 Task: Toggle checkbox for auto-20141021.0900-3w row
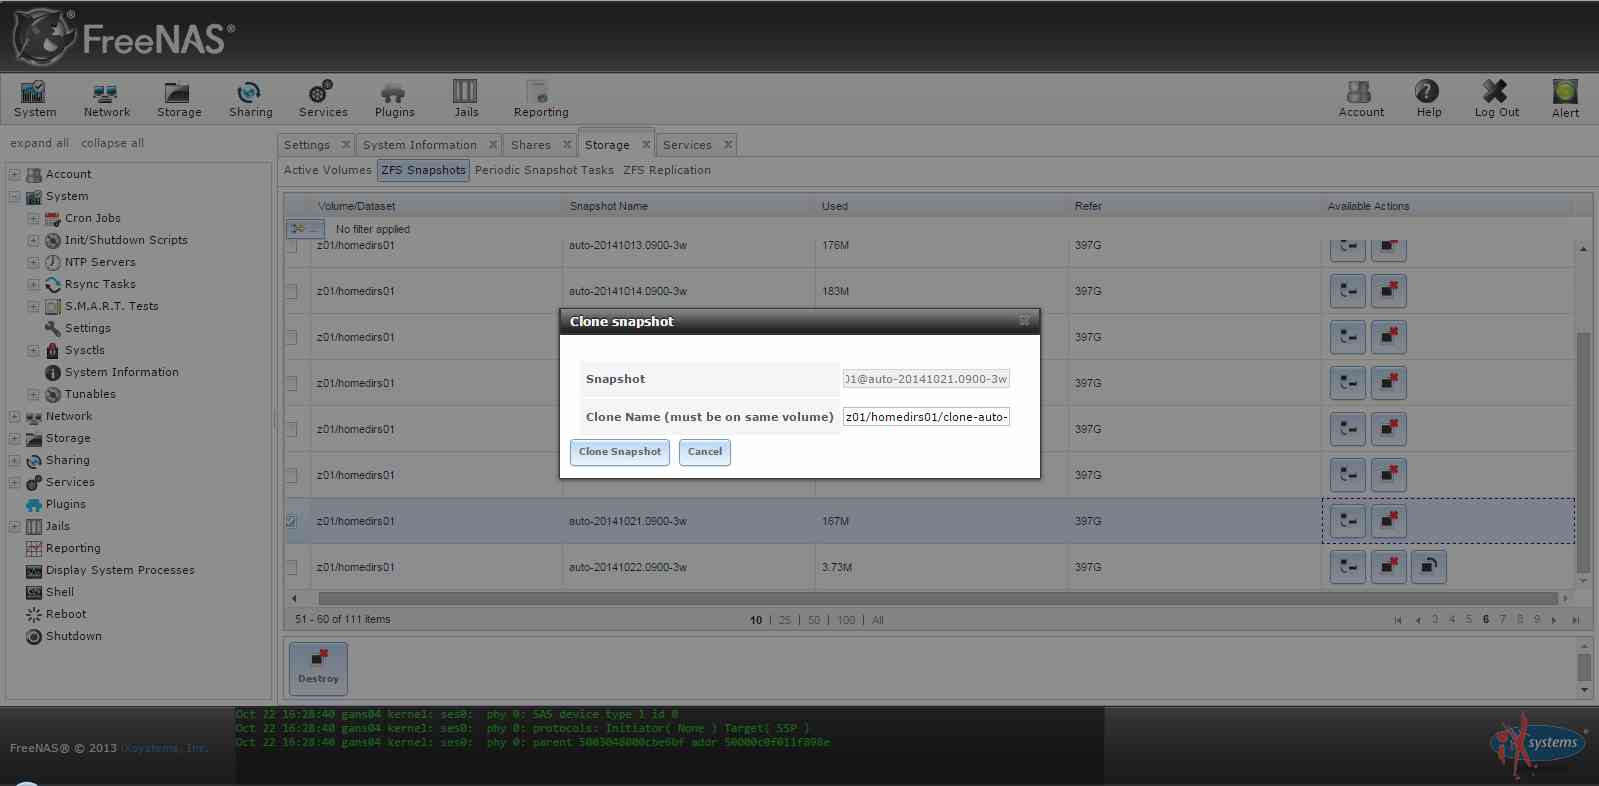(291, 521)
